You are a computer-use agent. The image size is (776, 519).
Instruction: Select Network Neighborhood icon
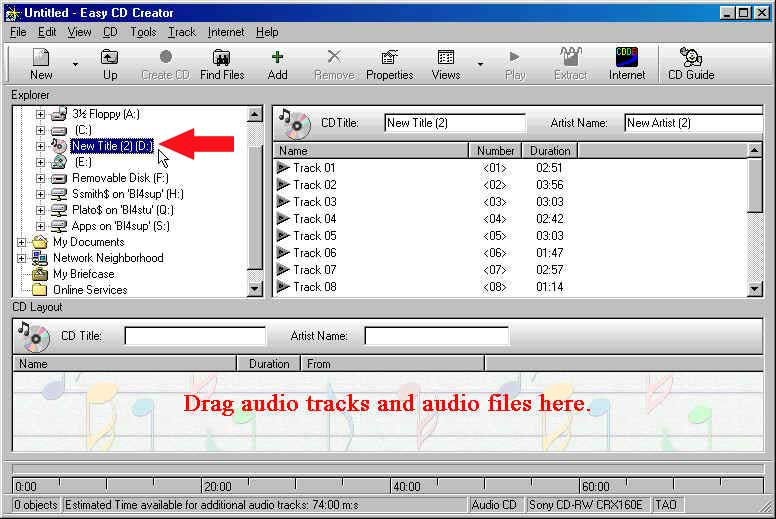(x=40, y=258)
